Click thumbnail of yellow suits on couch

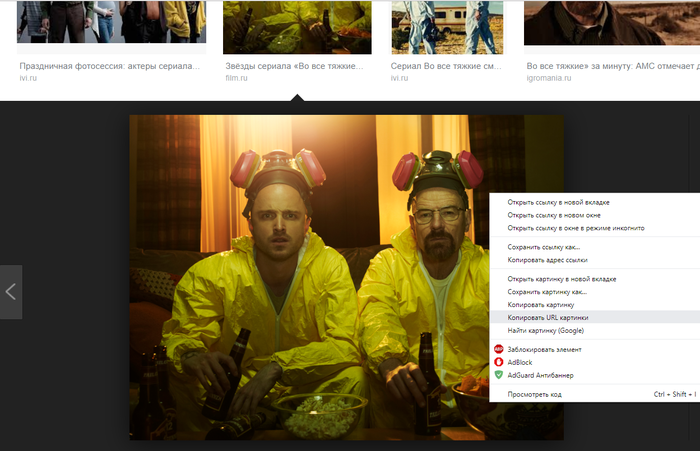[297, 27]
